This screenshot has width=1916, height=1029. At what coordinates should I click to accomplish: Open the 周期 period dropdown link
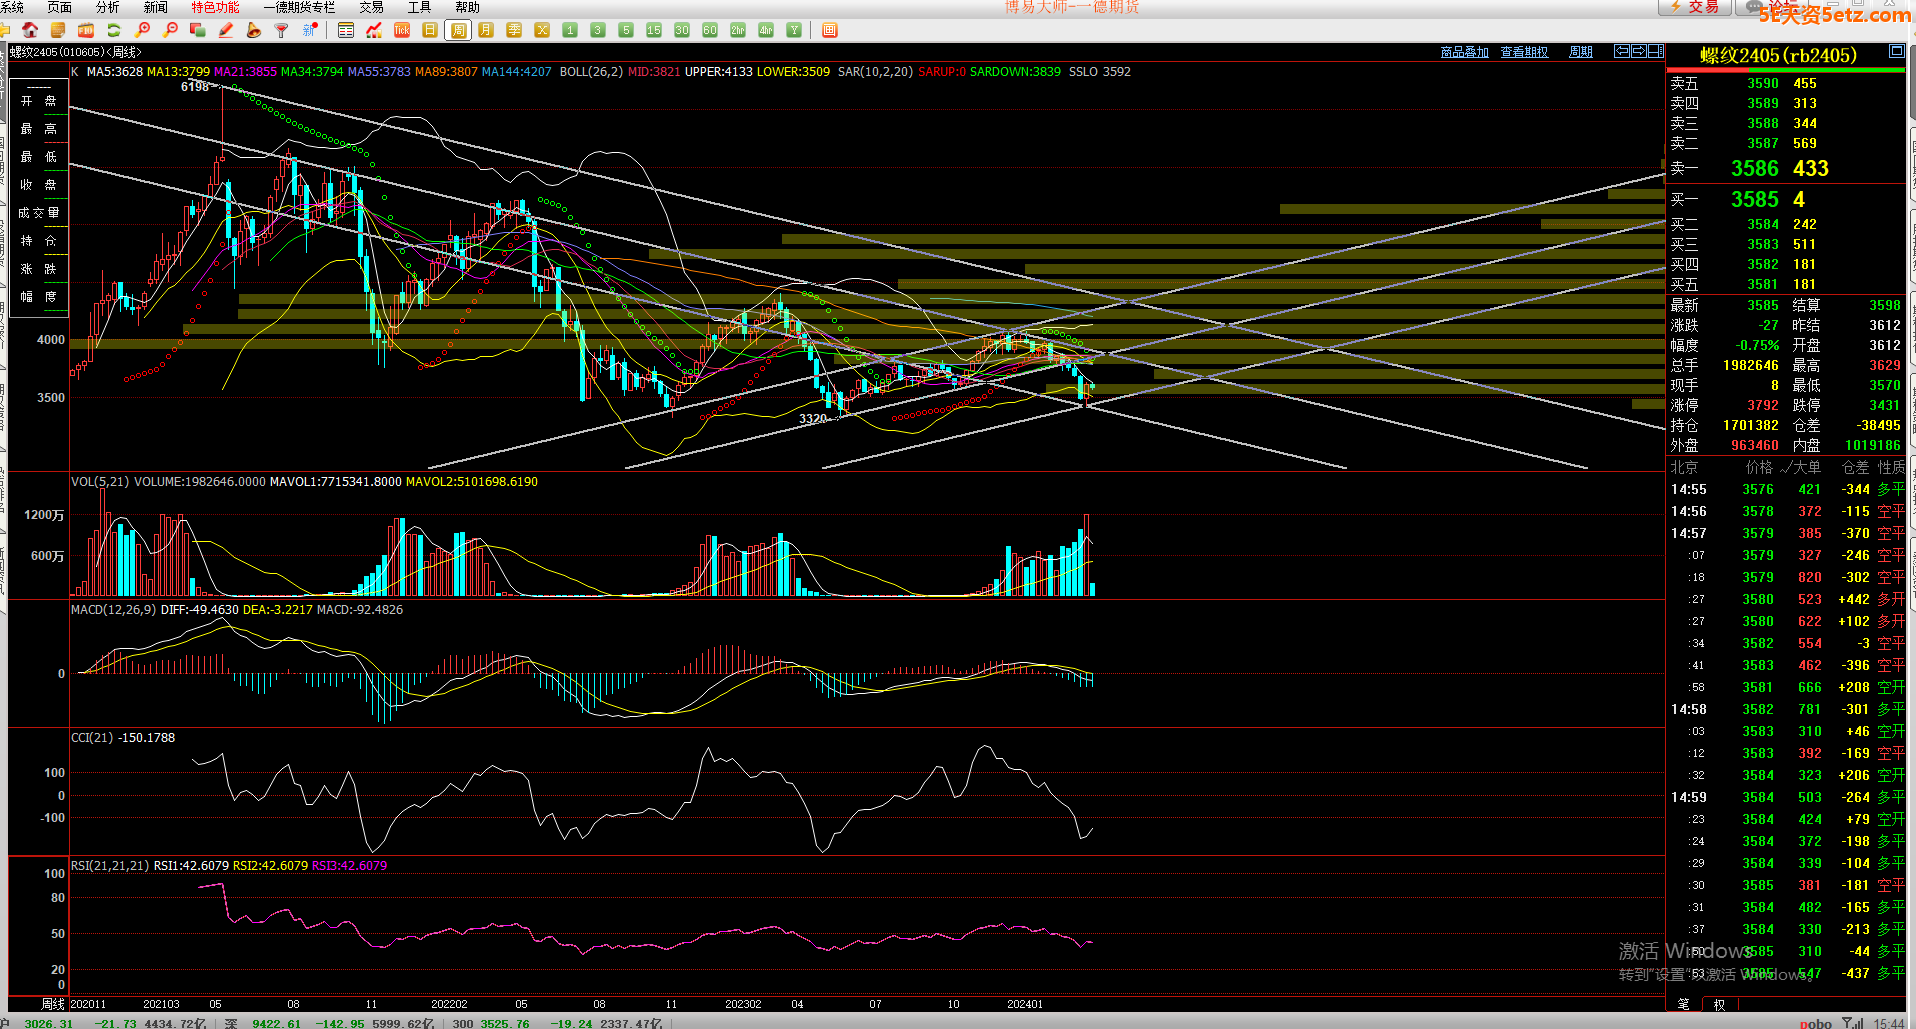[x=1581, y=52]
